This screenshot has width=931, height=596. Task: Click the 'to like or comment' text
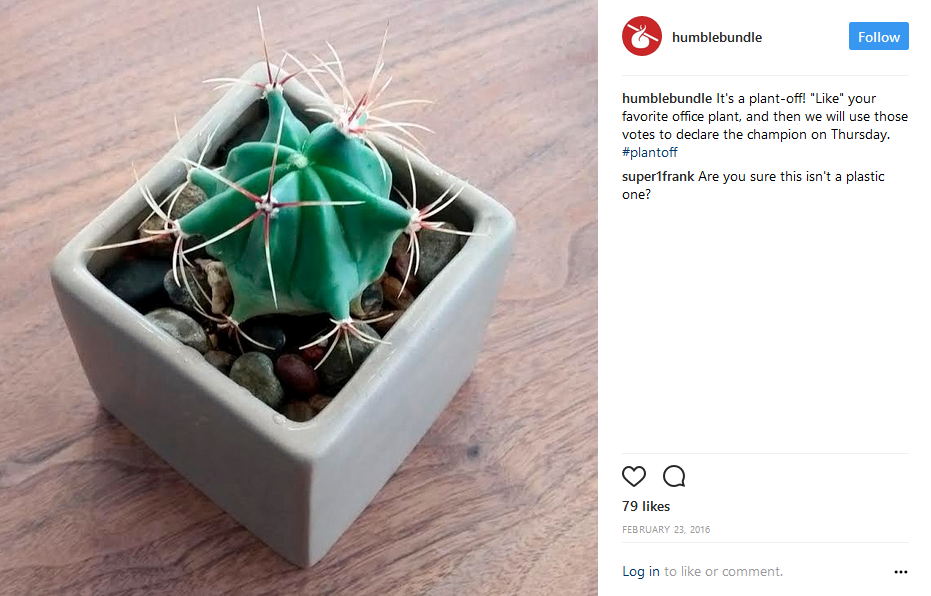point(723,571)
